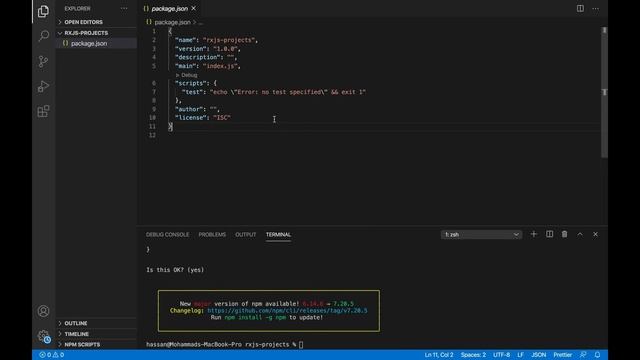Kill the terminal with trash icon
The width and height of the screenshot is (640, 360).
(x=564, y=234)
